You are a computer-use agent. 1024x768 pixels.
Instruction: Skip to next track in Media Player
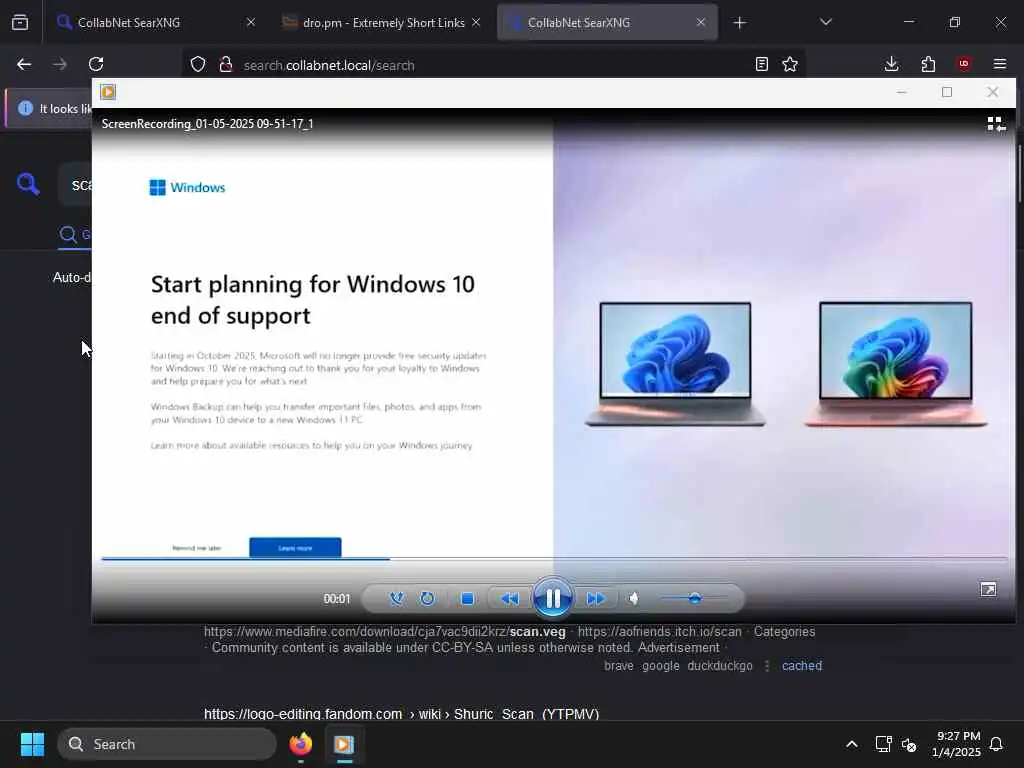coord(595,598)
